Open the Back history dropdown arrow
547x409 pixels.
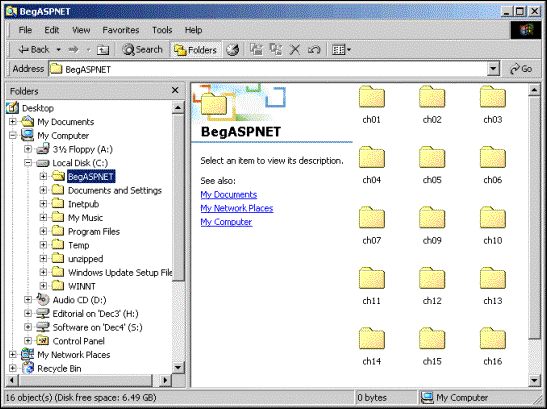click(x=58, y=50)
